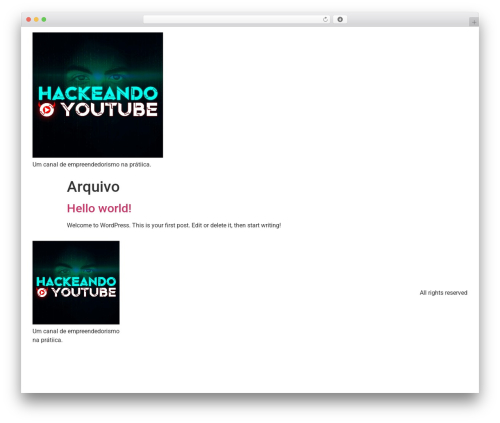500x423 pixels.
Task: Minimize the window with the yellow dot
Action: (x=36, y=20)
